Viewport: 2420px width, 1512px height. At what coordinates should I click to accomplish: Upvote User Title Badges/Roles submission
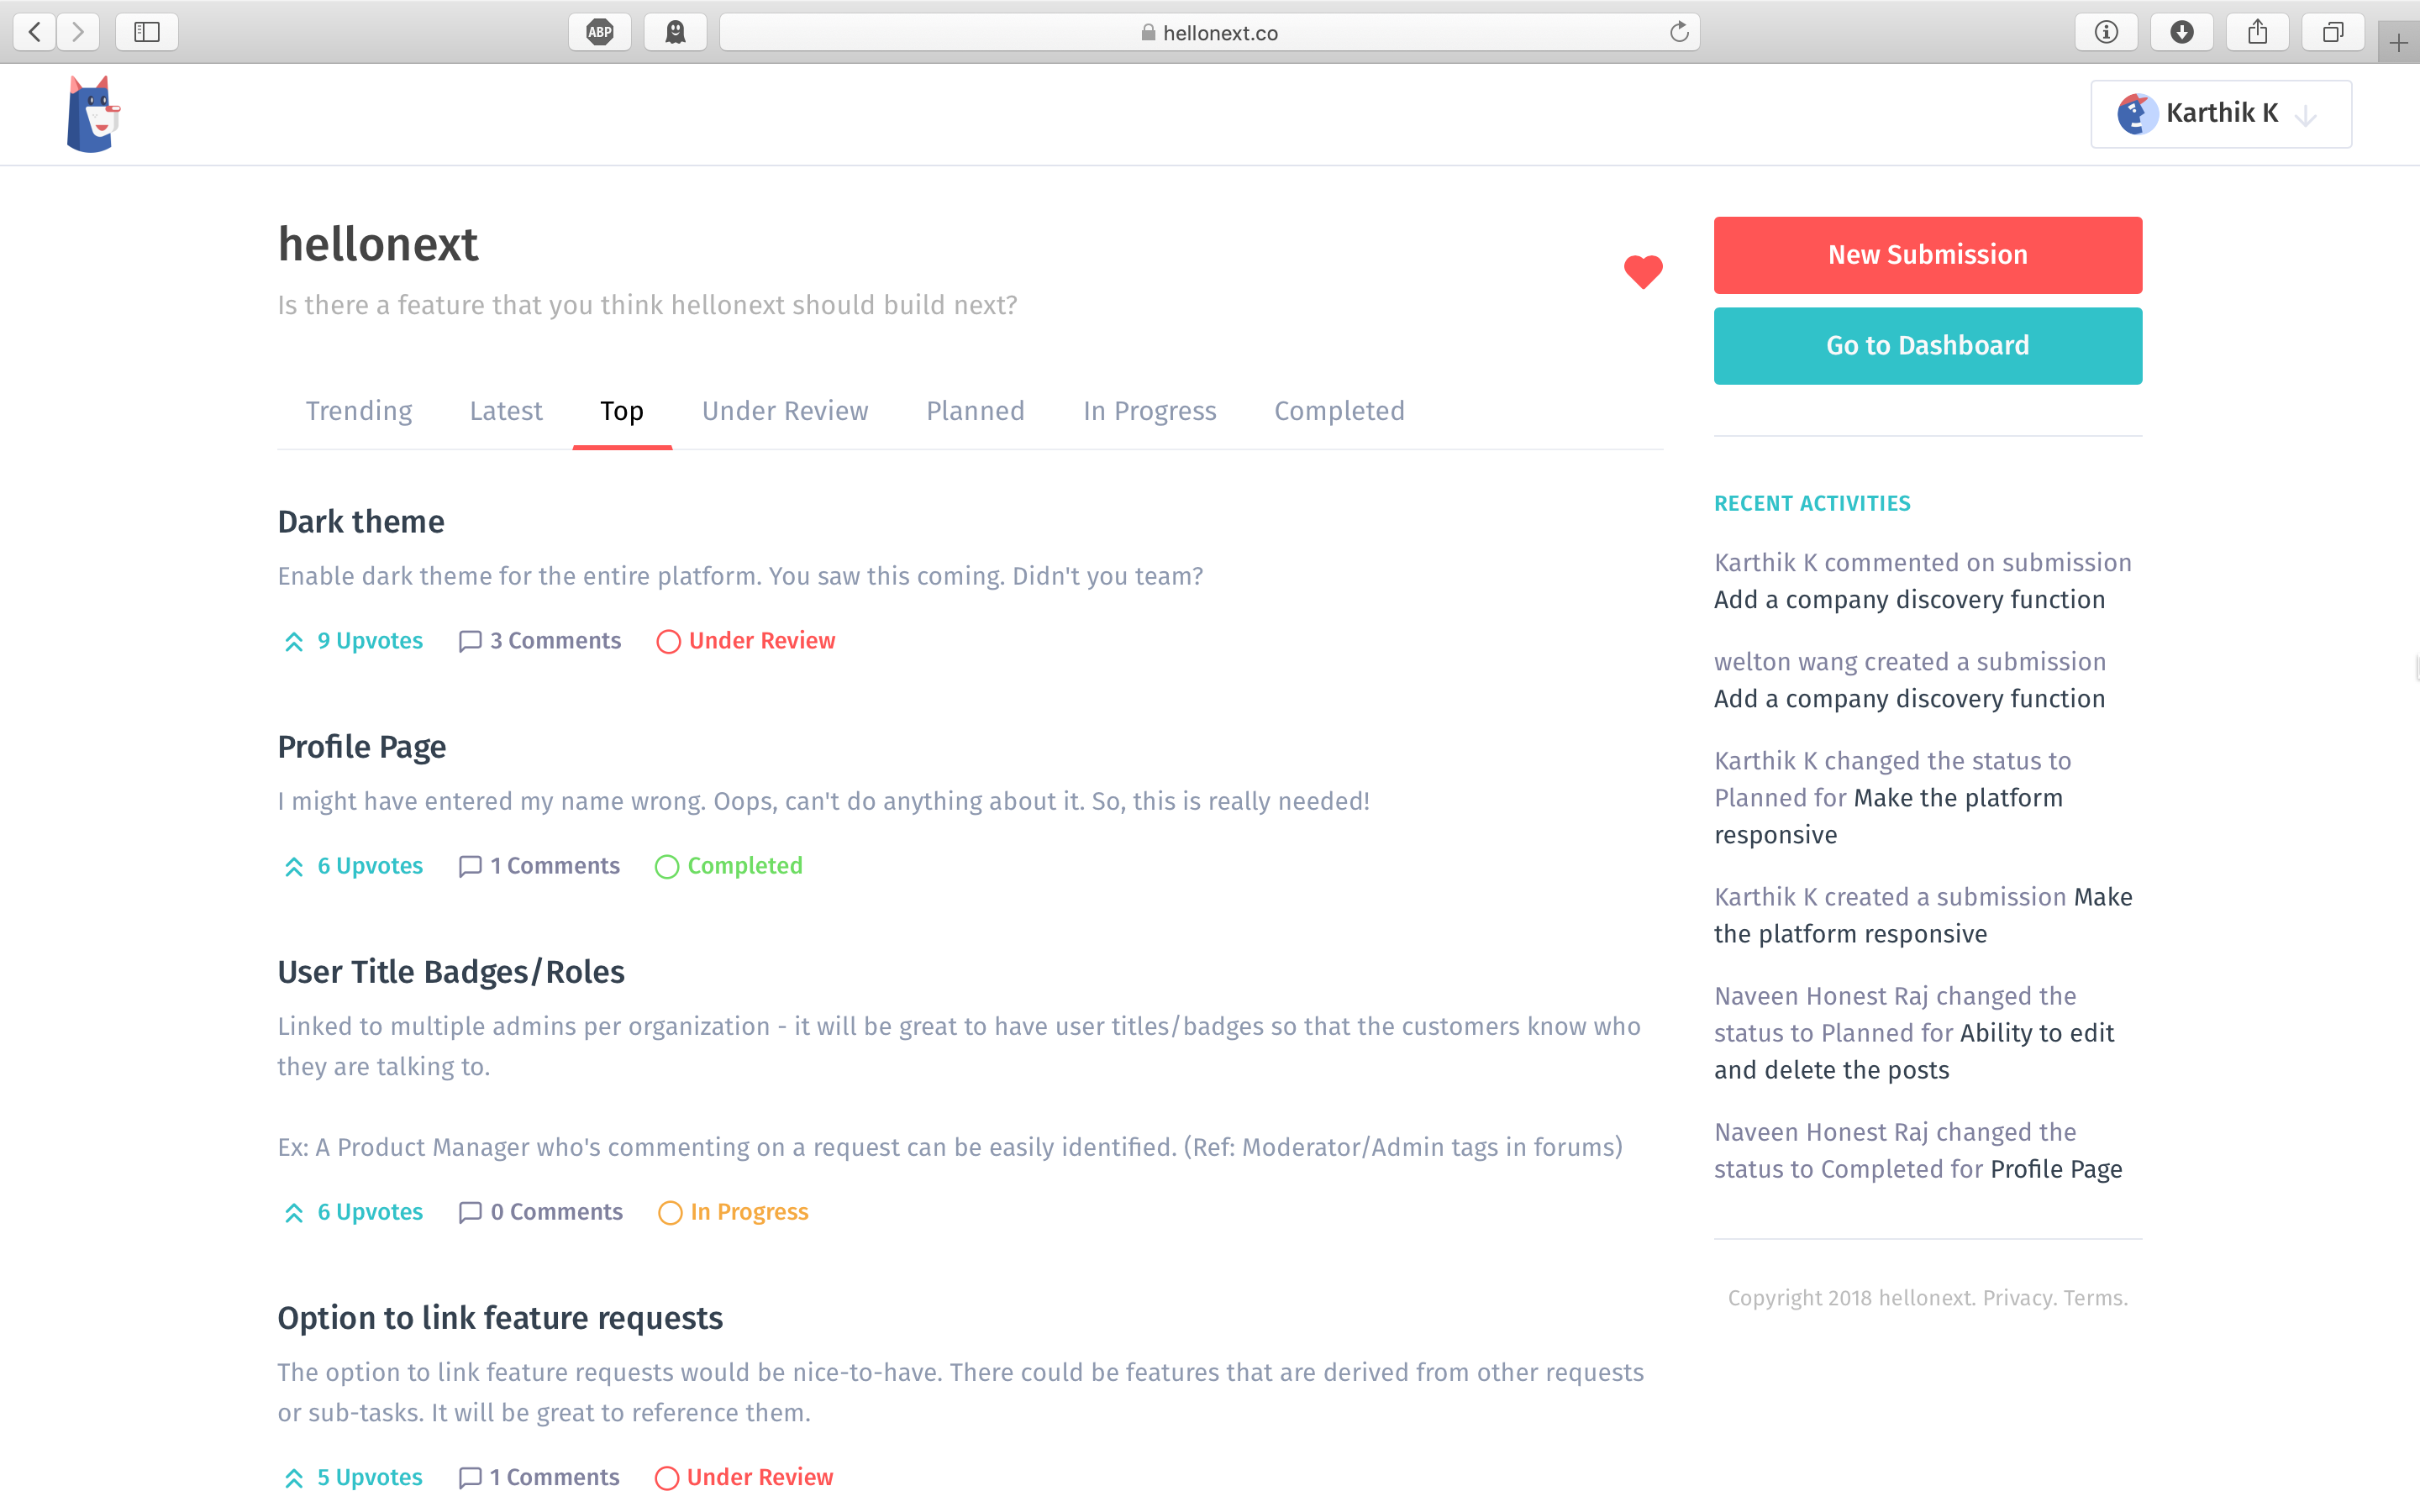coord(353,1212)
